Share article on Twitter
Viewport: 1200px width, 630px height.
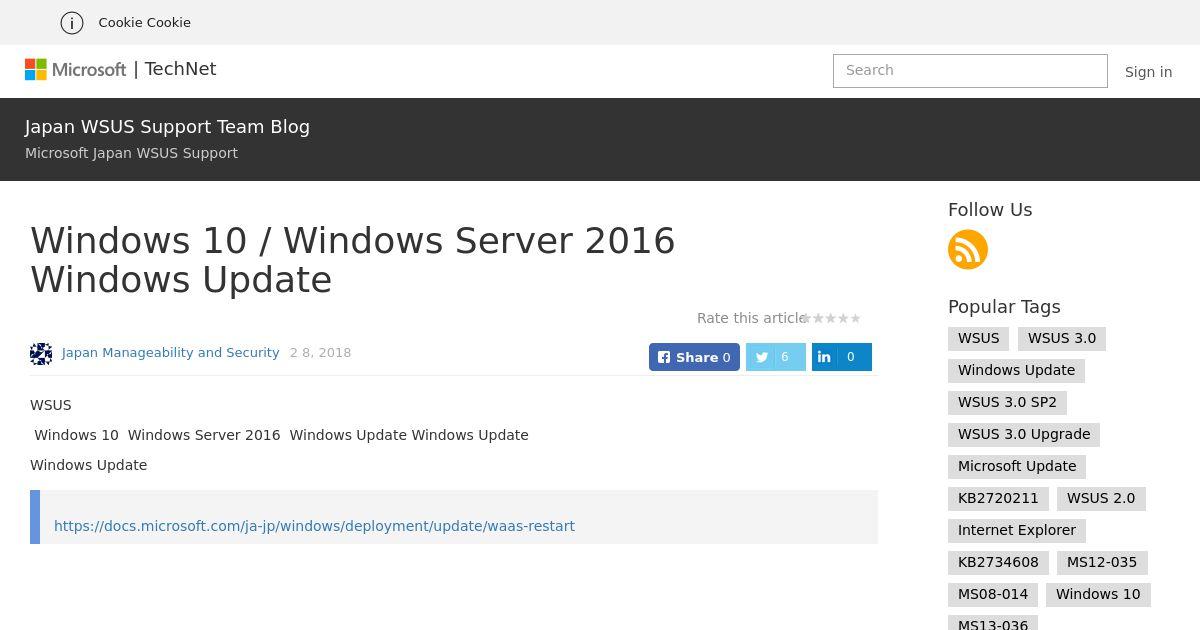point(776,357)
